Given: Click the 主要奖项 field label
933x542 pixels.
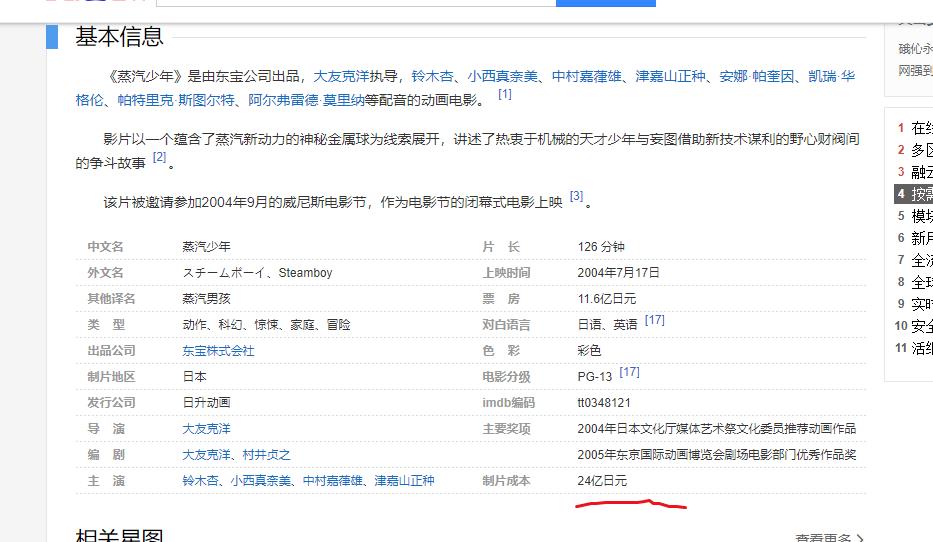Looking at the screenshot, I should (506, 428).
